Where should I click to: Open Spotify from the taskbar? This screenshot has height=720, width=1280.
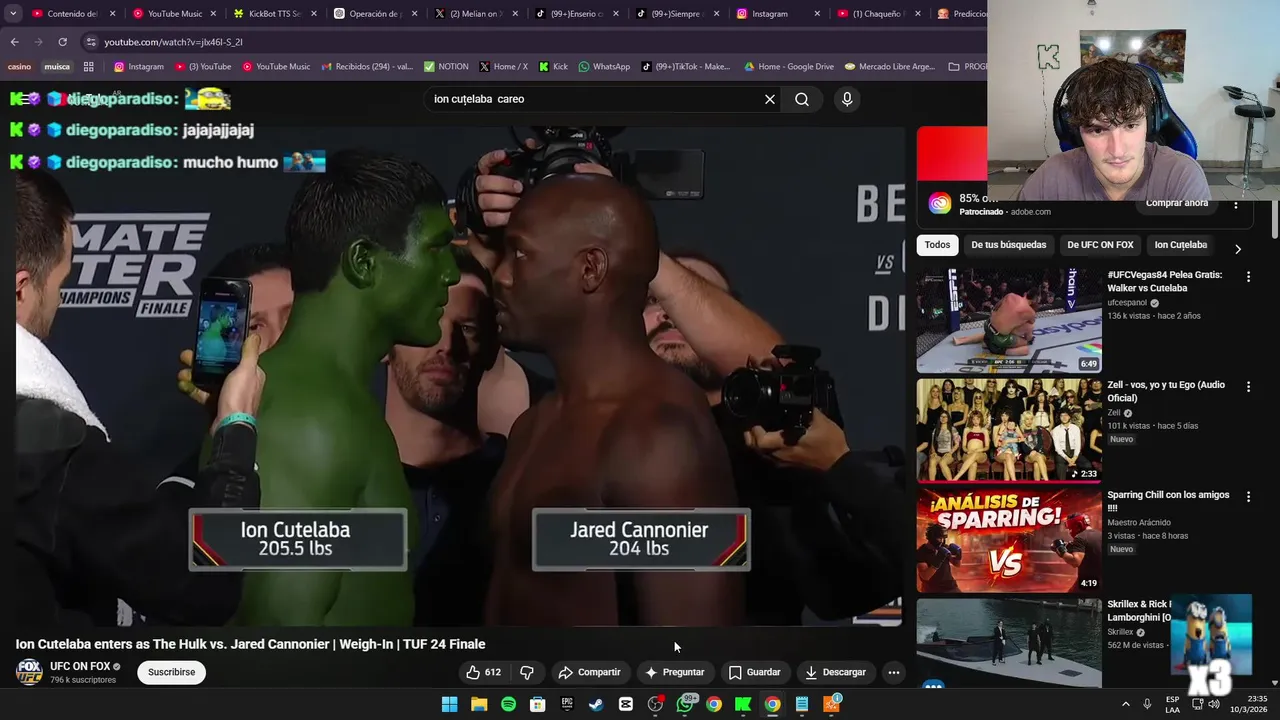[508, 704]
